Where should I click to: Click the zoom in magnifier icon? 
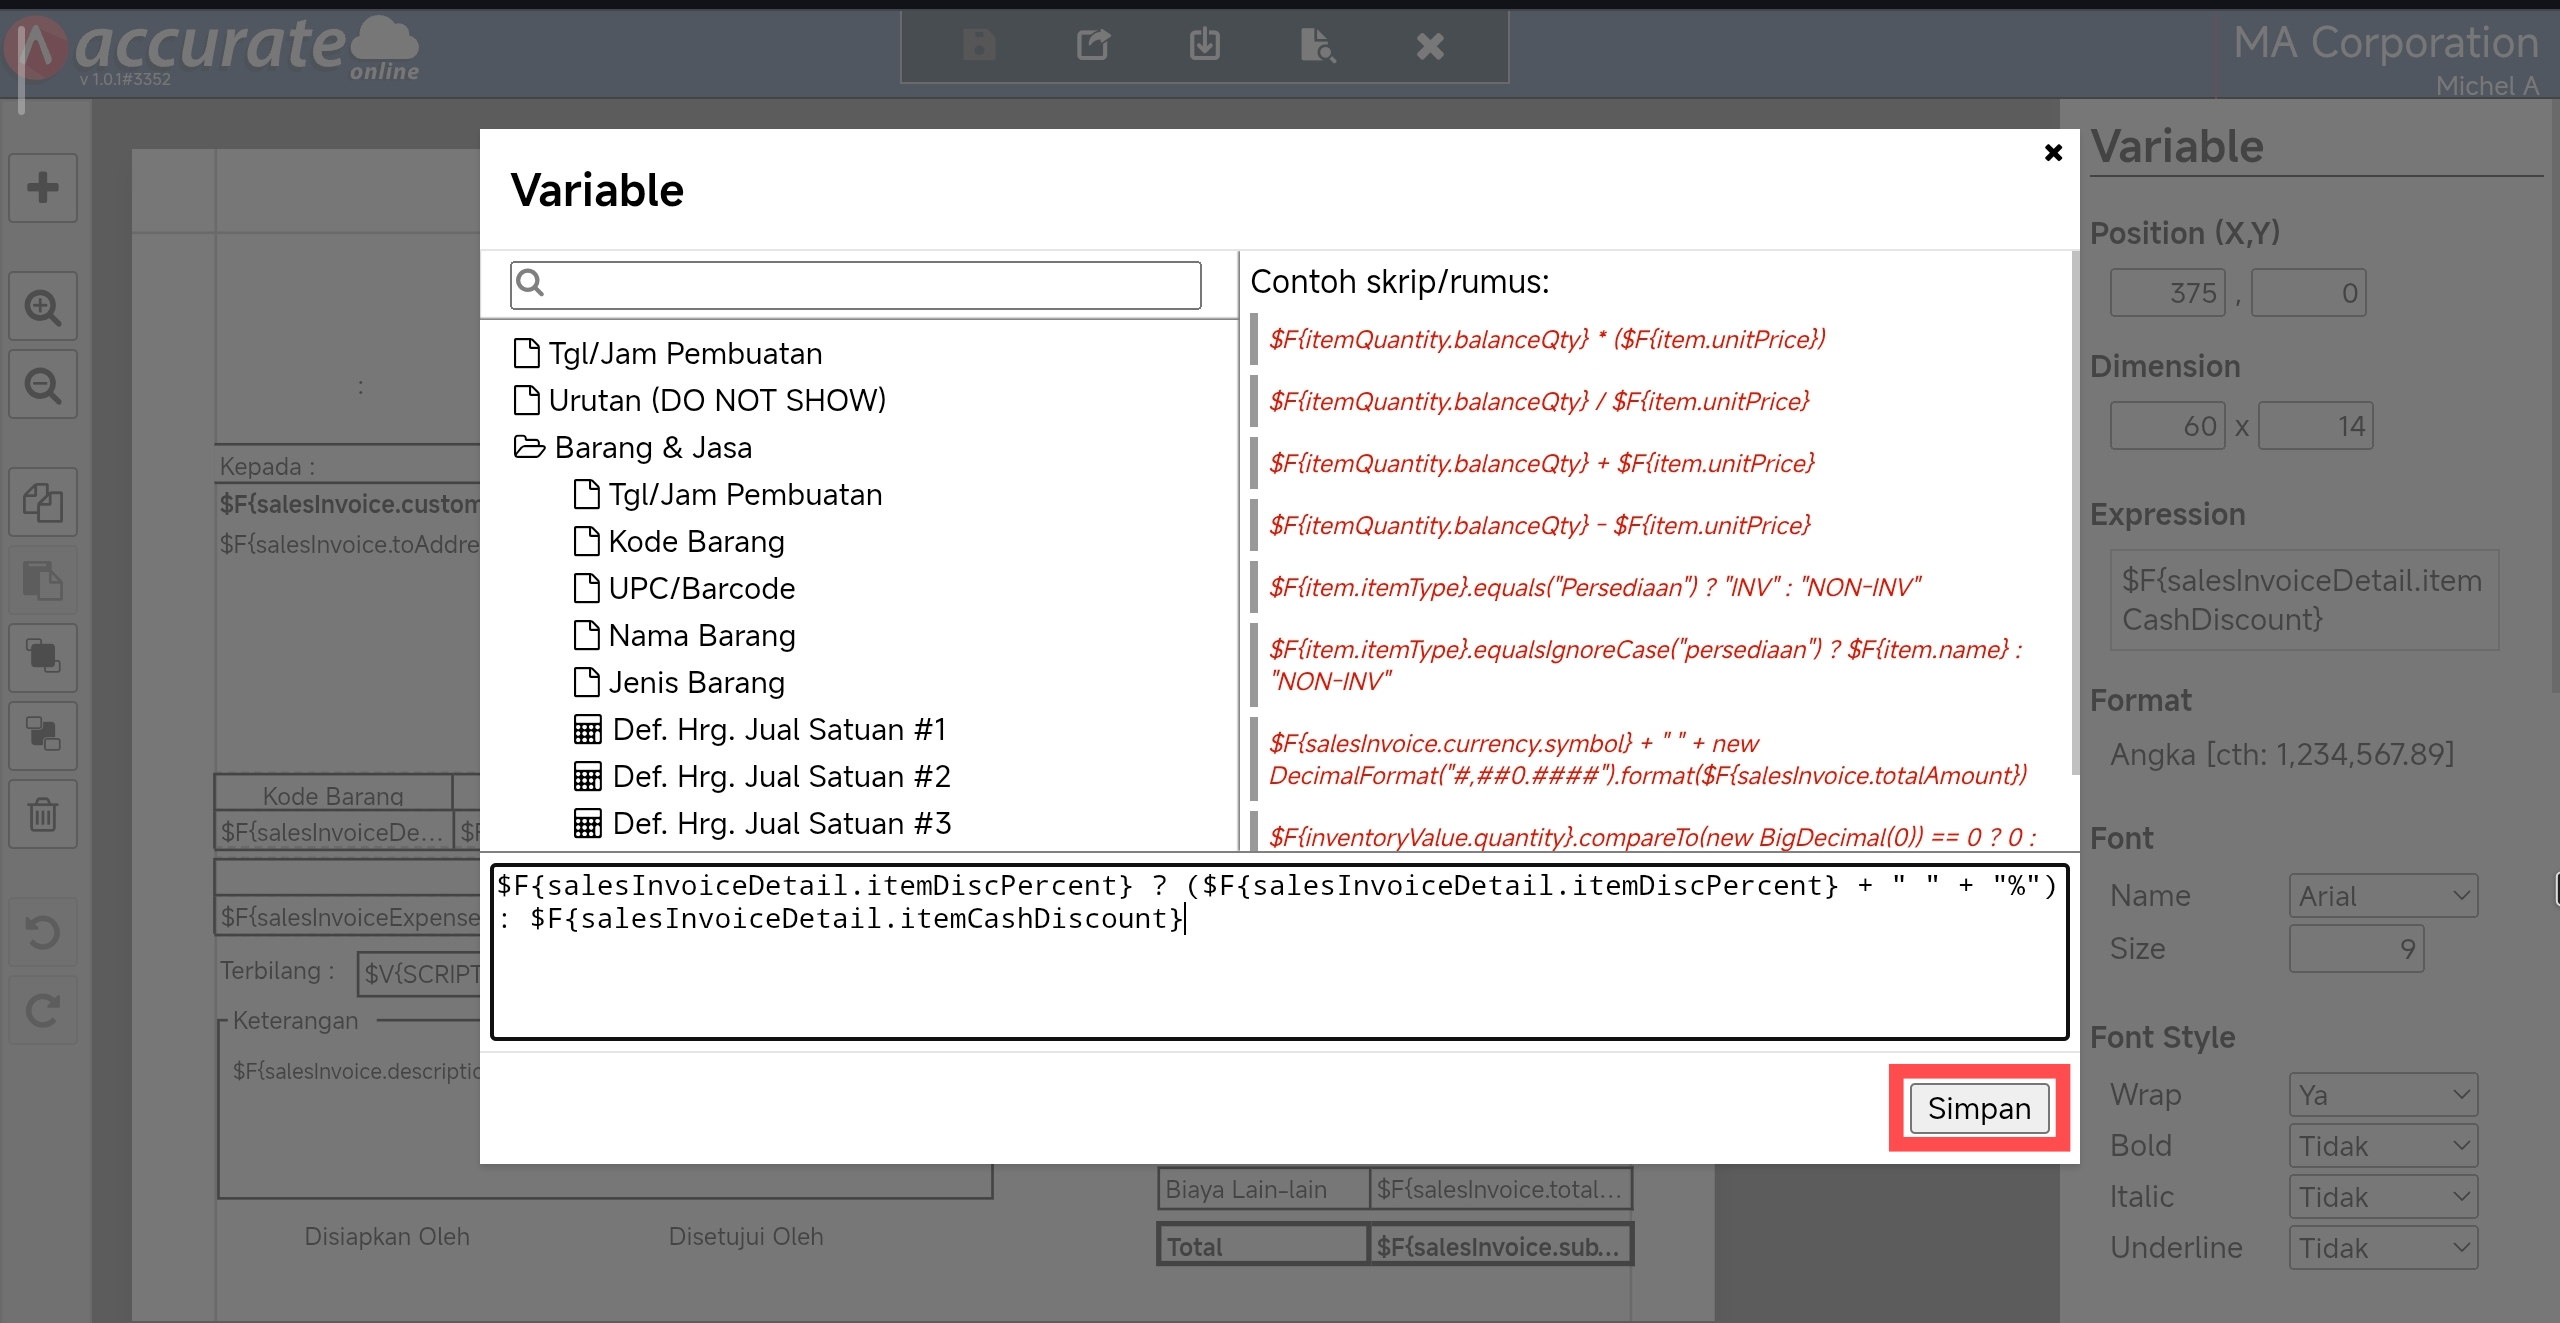coord(43,307)
